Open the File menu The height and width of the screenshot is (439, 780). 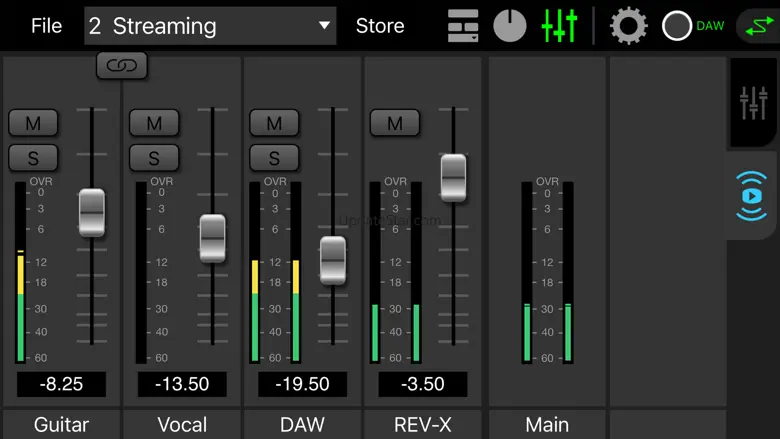(x=46, y=26)
